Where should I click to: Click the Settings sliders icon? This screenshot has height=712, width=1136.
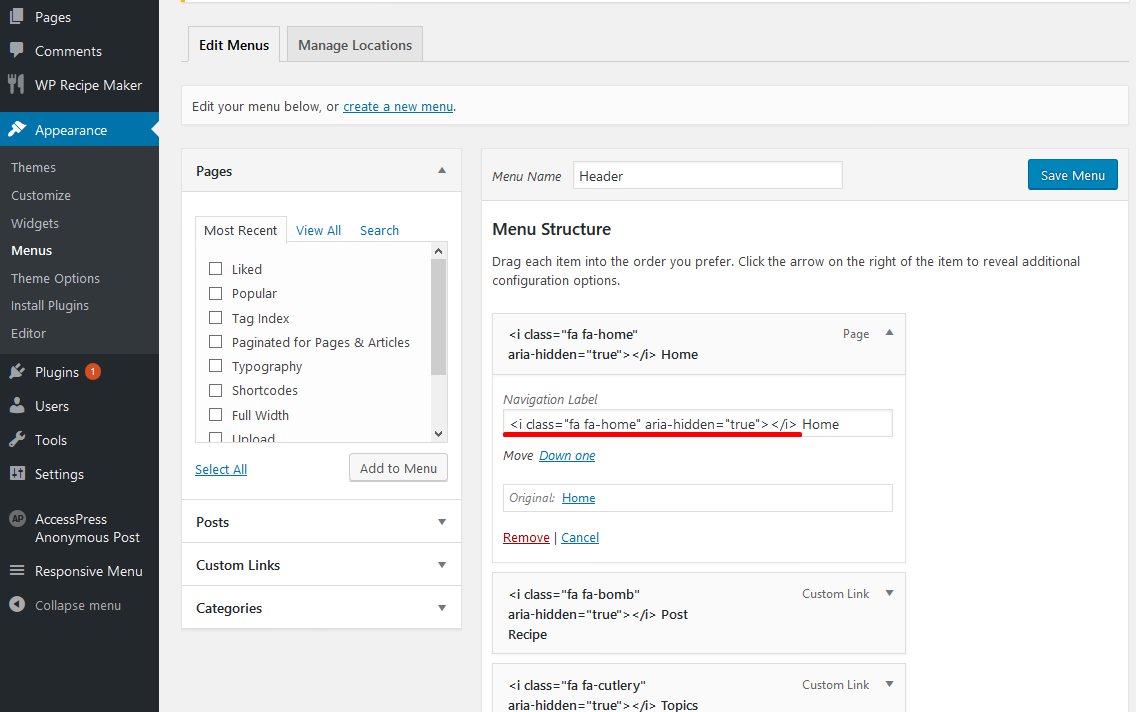17,474
